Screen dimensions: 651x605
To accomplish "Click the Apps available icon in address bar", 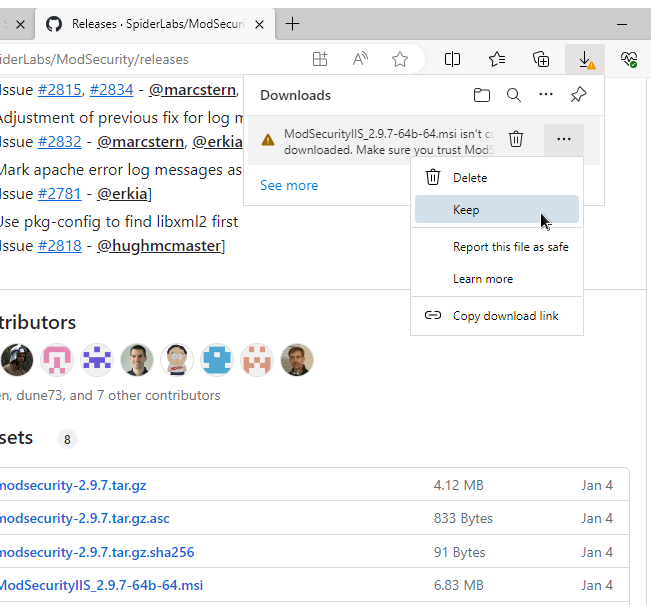I will (320, 59).
